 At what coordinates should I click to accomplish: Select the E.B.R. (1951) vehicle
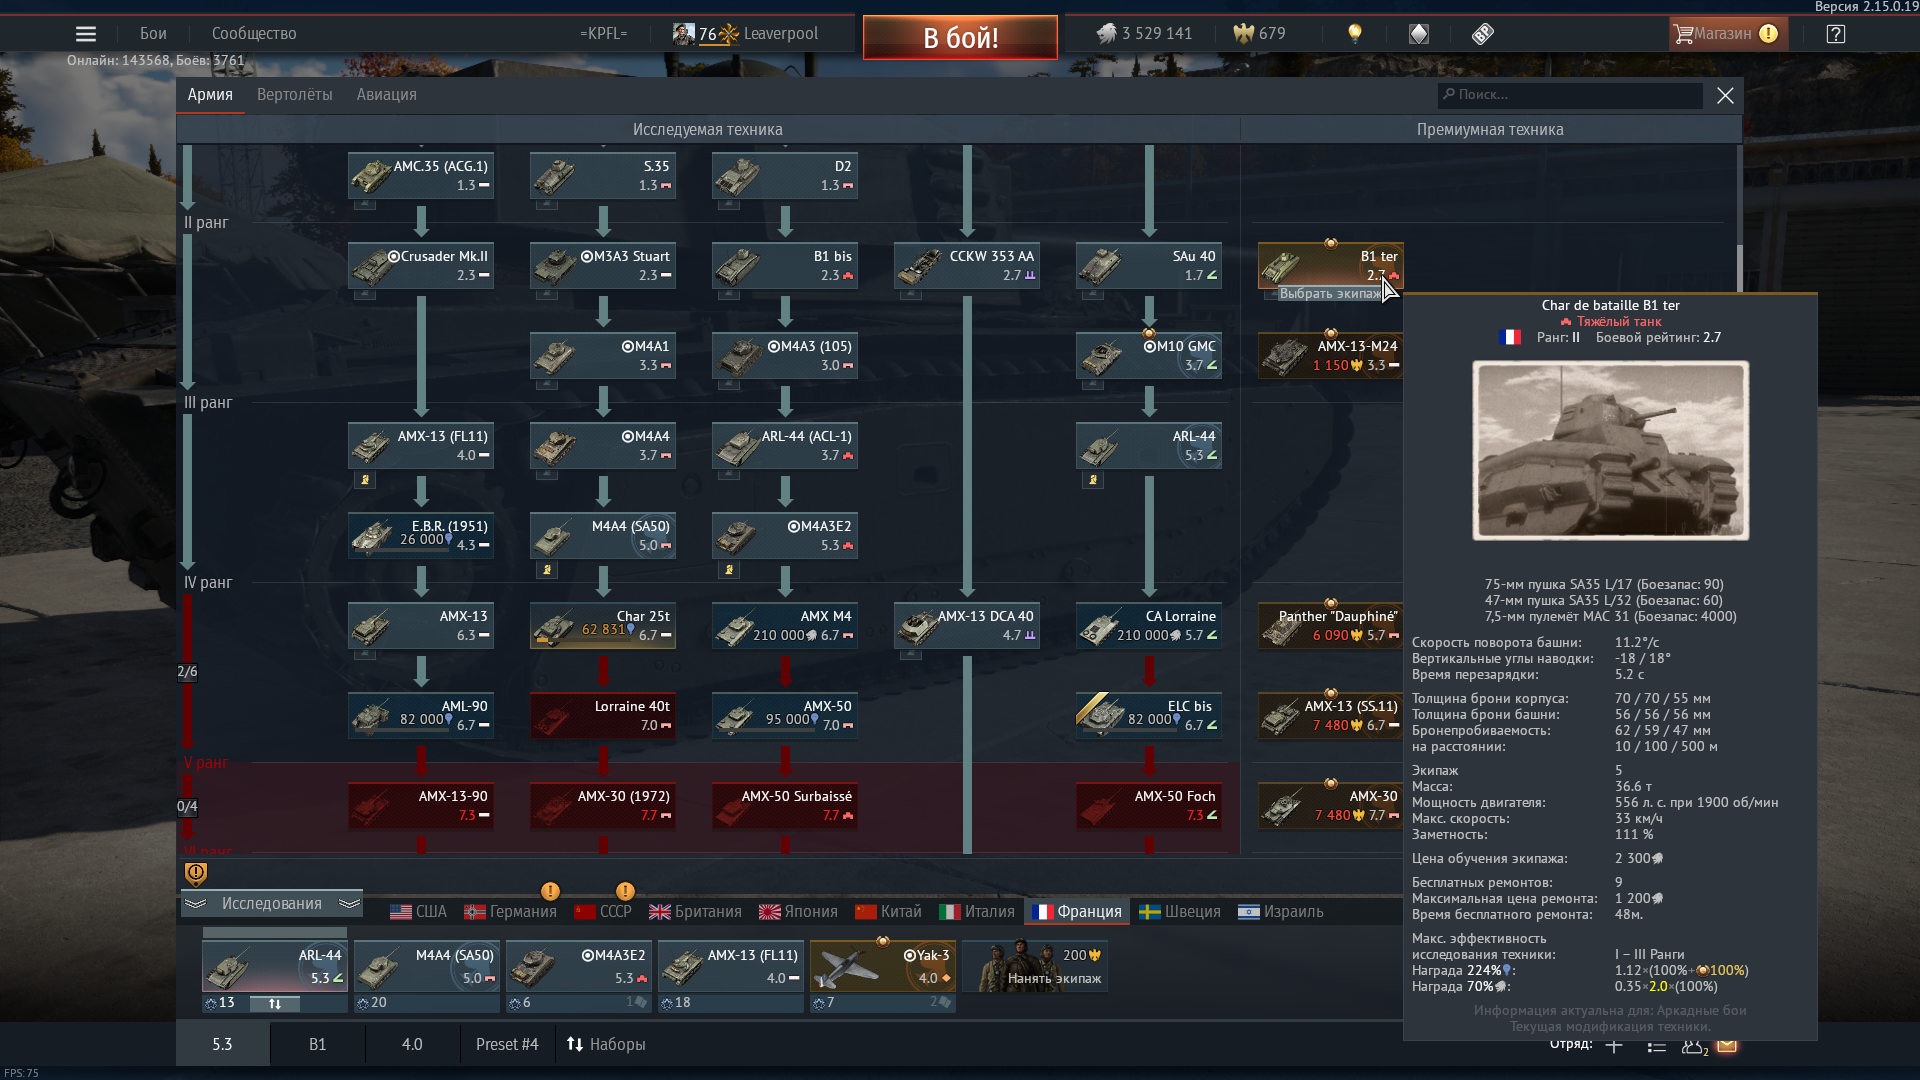pyautogui.click(x=421, y=535)
